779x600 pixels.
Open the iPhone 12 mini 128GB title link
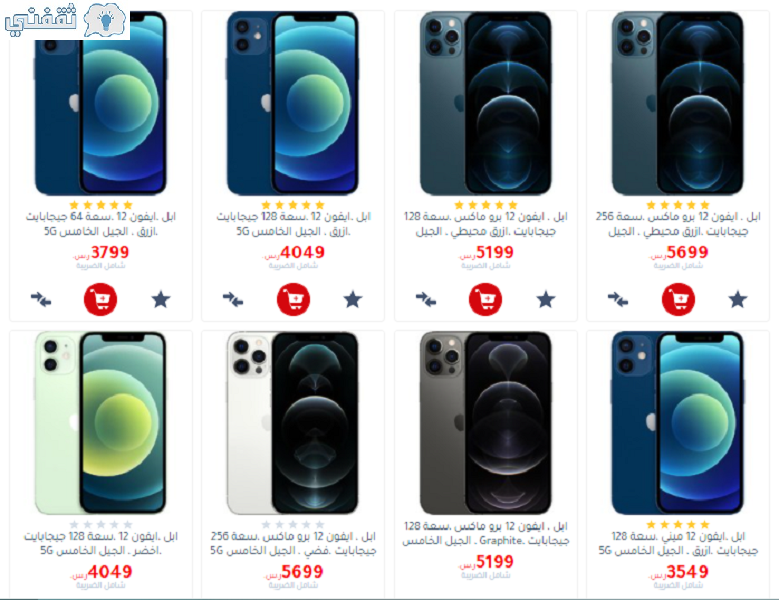(678, 543)
